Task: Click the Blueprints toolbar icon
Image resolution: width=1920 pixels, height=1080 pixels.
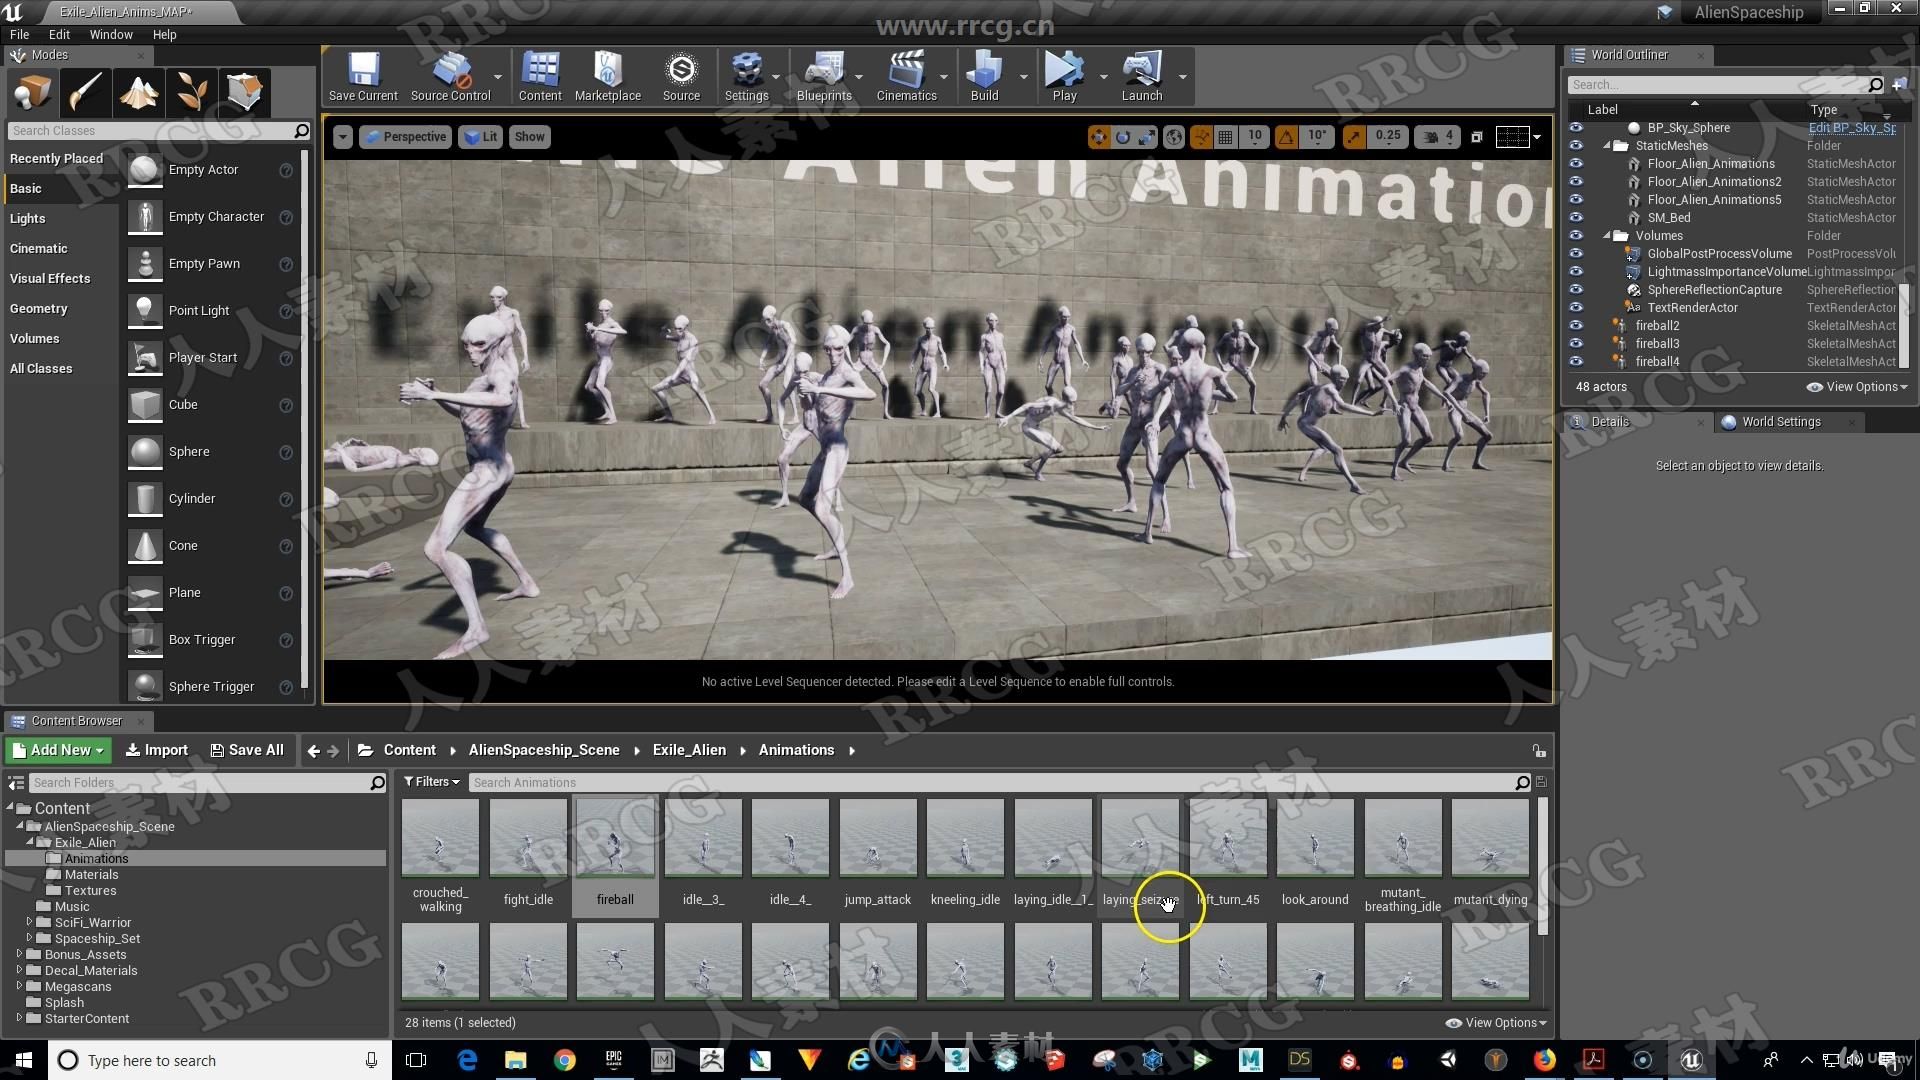Action: click(824, 73)
